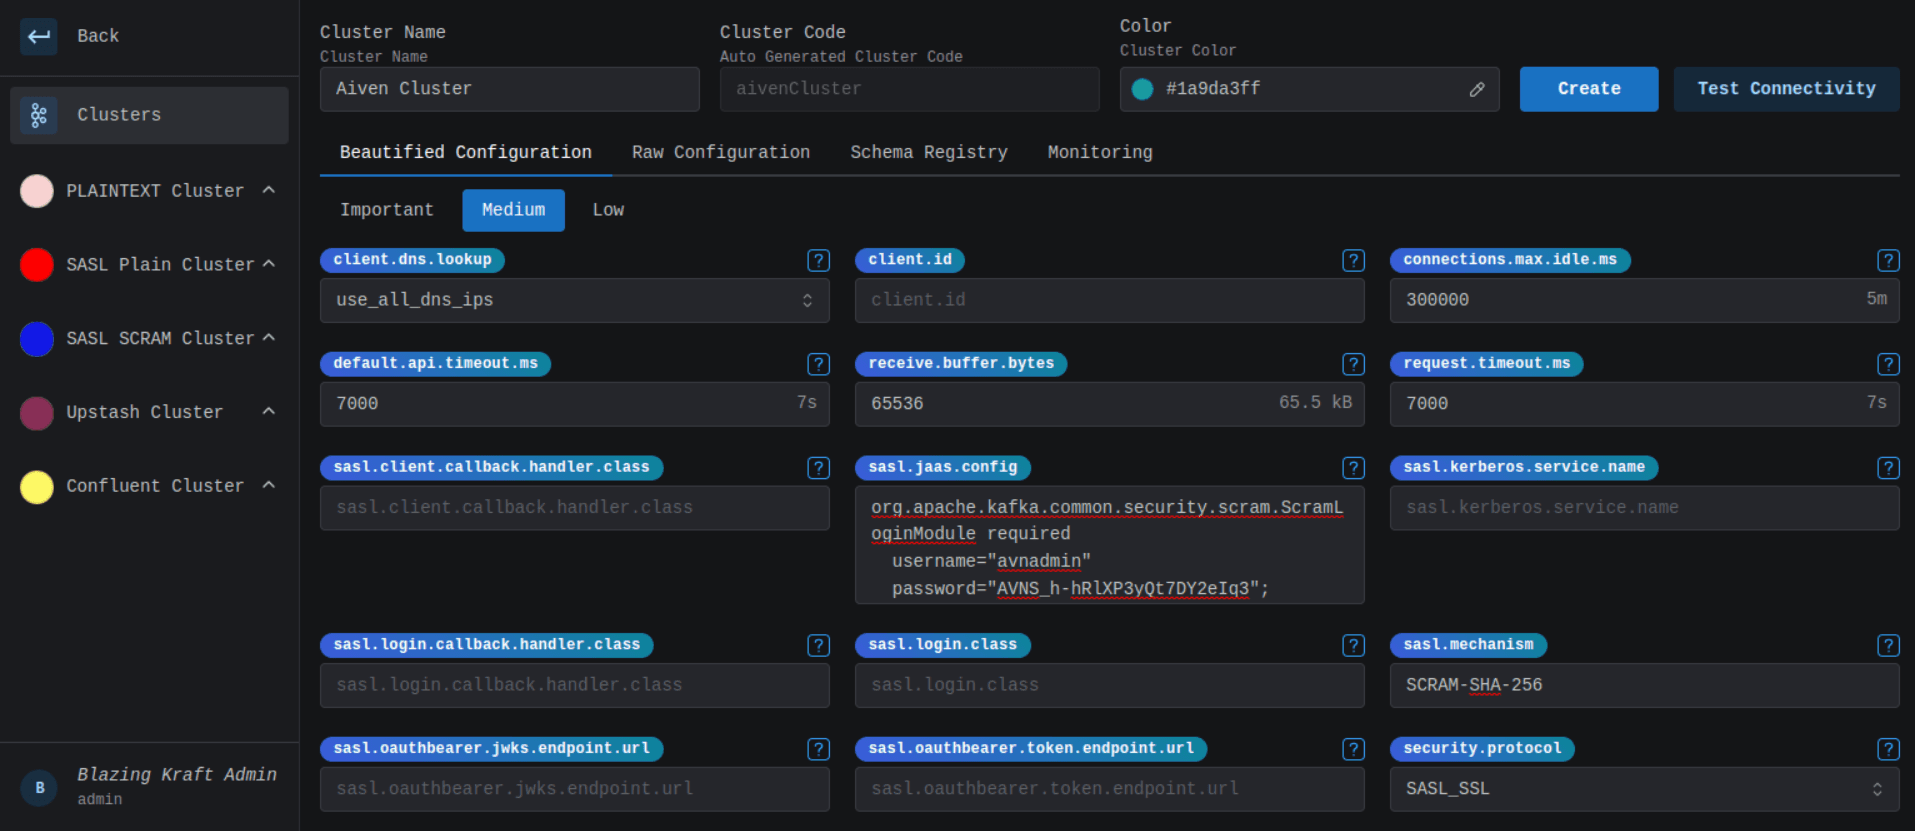Image resolution: width=1915 pixels, height=831 pixels.
Task: Click the admin avatar B icon
Action: 39,787
